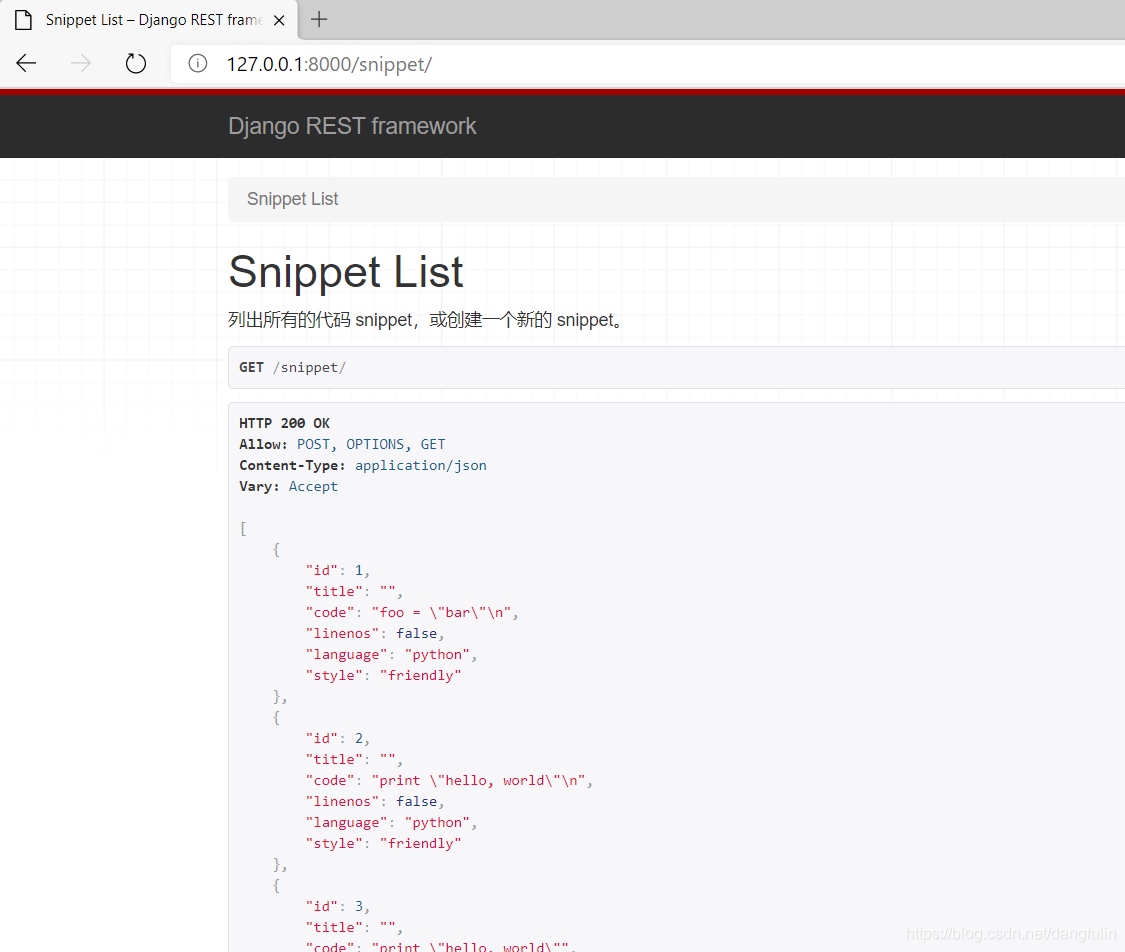Image resolution: width=1125 pixels, height=952 pixels.
Task: Click the Snippet List page heading
Action: [x=346, y=272]
